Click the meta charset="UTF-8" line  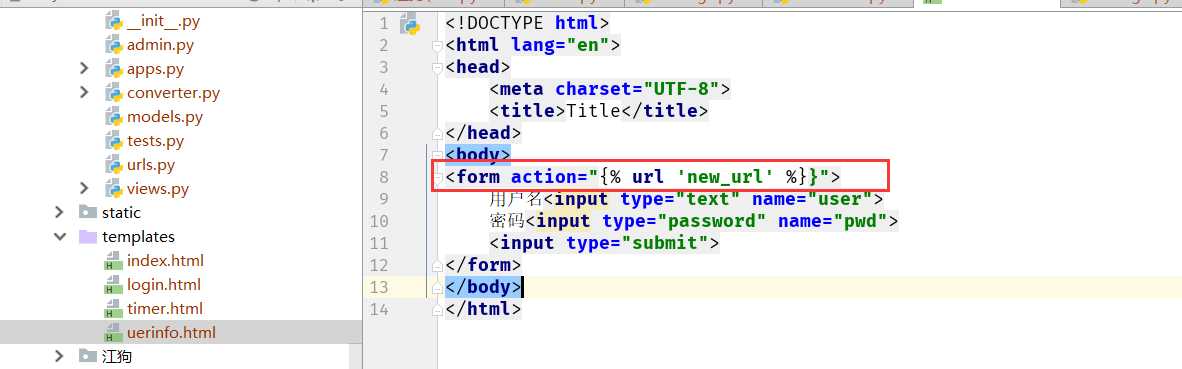point(610,90)
